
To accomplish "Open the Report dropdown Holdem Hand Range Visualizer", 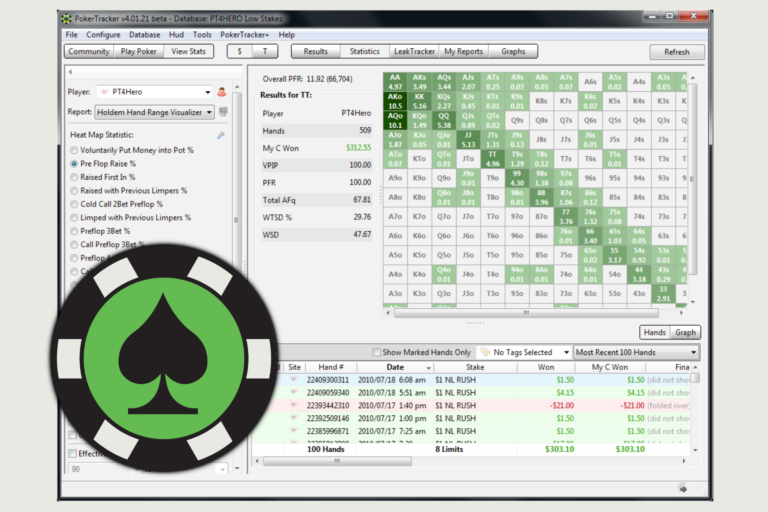I will coord(154,112).
